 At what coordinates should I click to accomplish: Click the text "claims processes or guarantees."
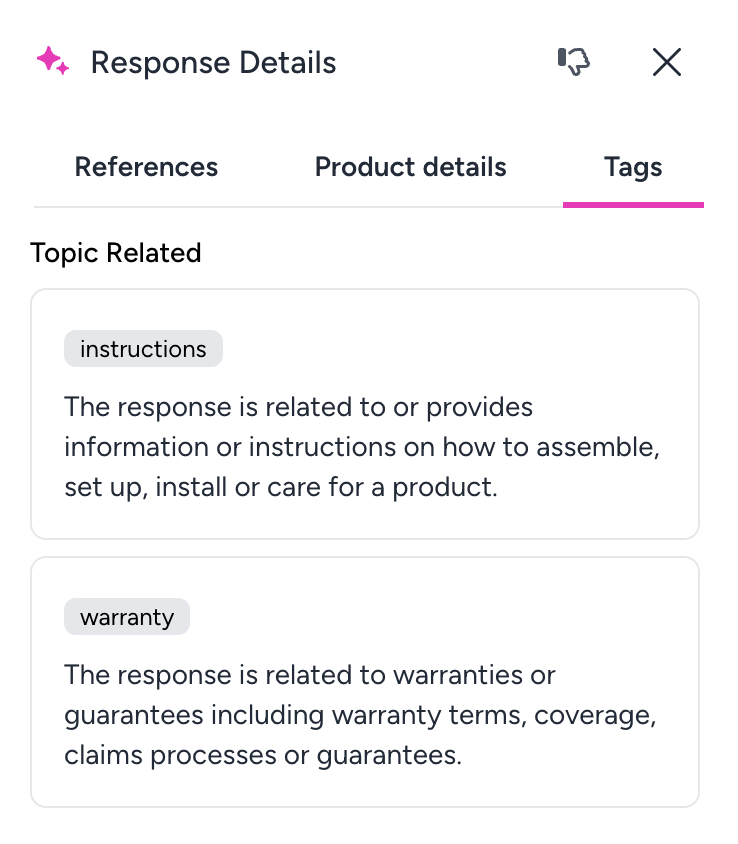pos(263,755)
